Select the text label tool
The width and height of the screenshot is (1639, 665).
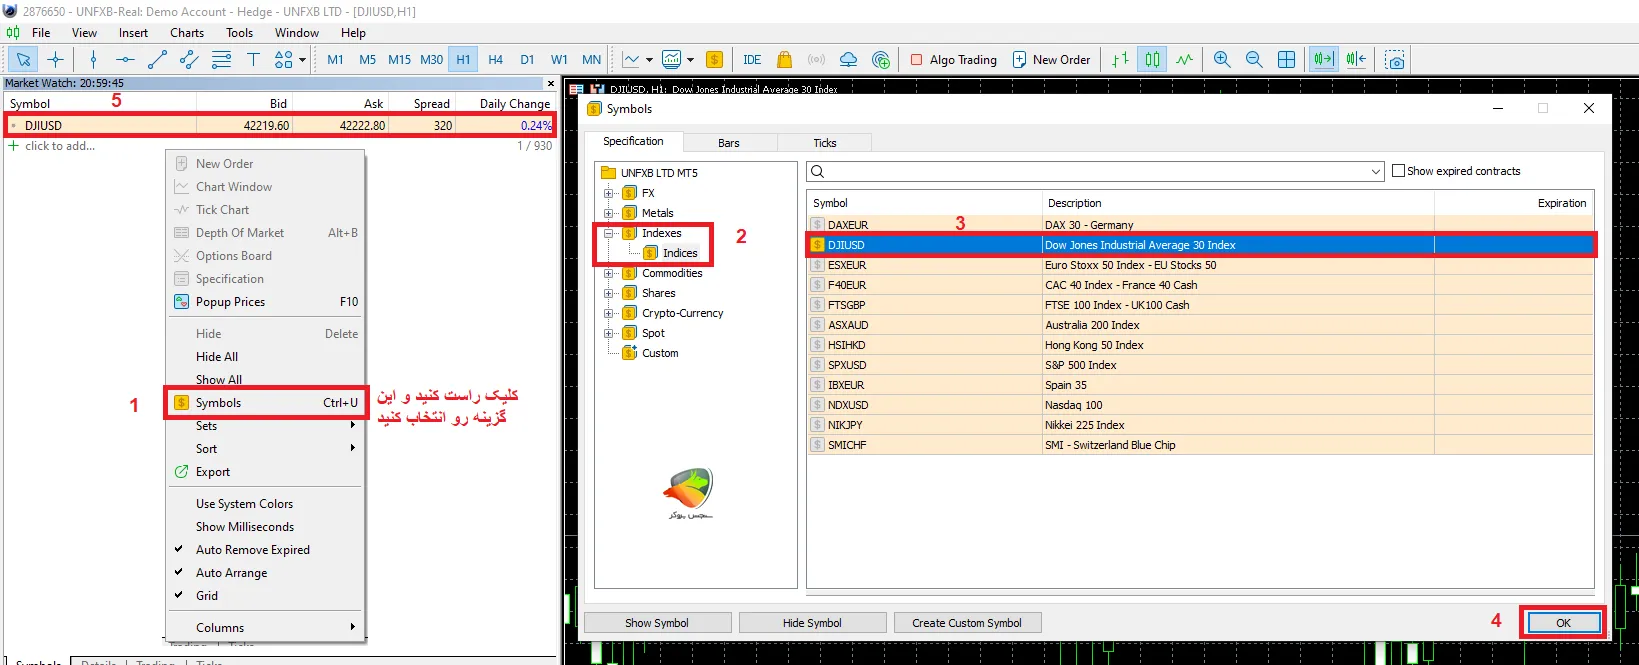253,60
